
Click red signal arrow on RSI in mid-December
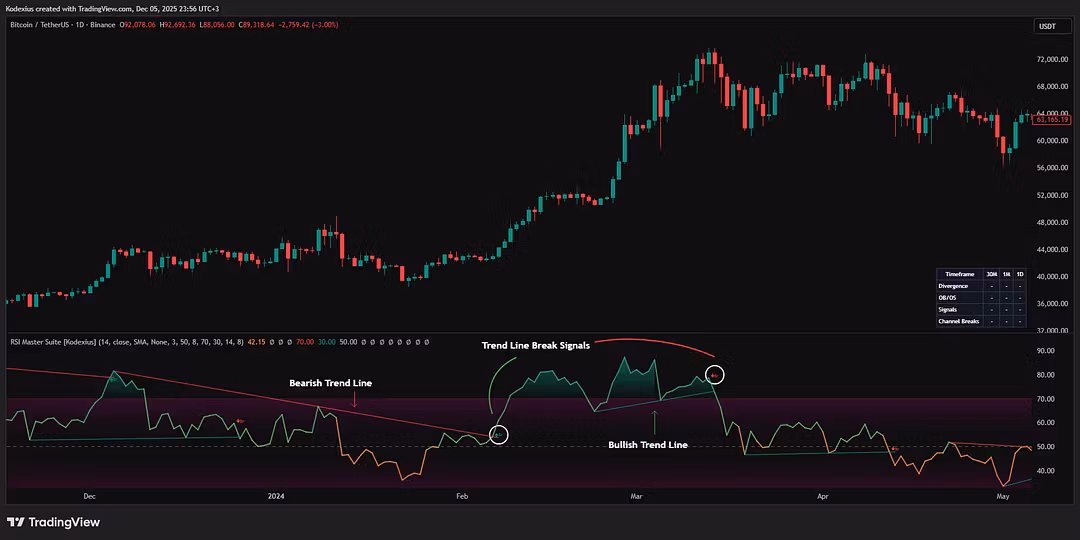239,421
